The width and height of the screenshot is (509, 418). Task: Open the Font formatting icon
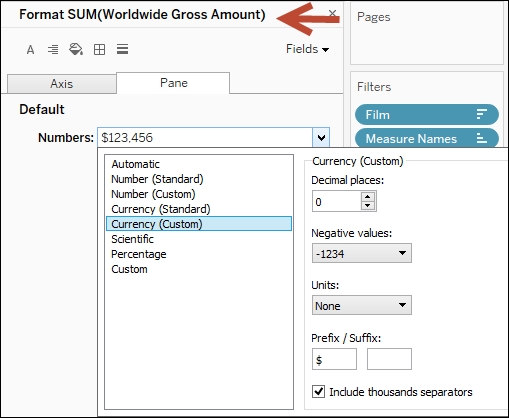click(x=30, y=50)
